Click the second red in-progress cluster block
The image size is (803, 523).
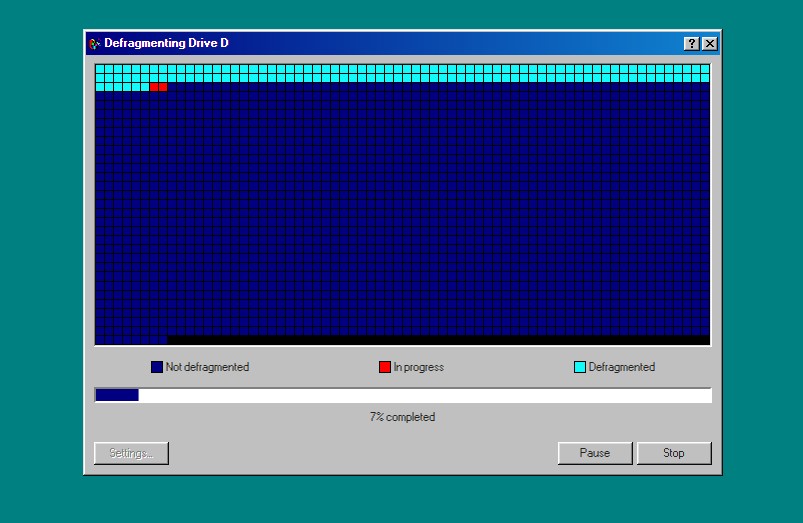coord(163,87)
